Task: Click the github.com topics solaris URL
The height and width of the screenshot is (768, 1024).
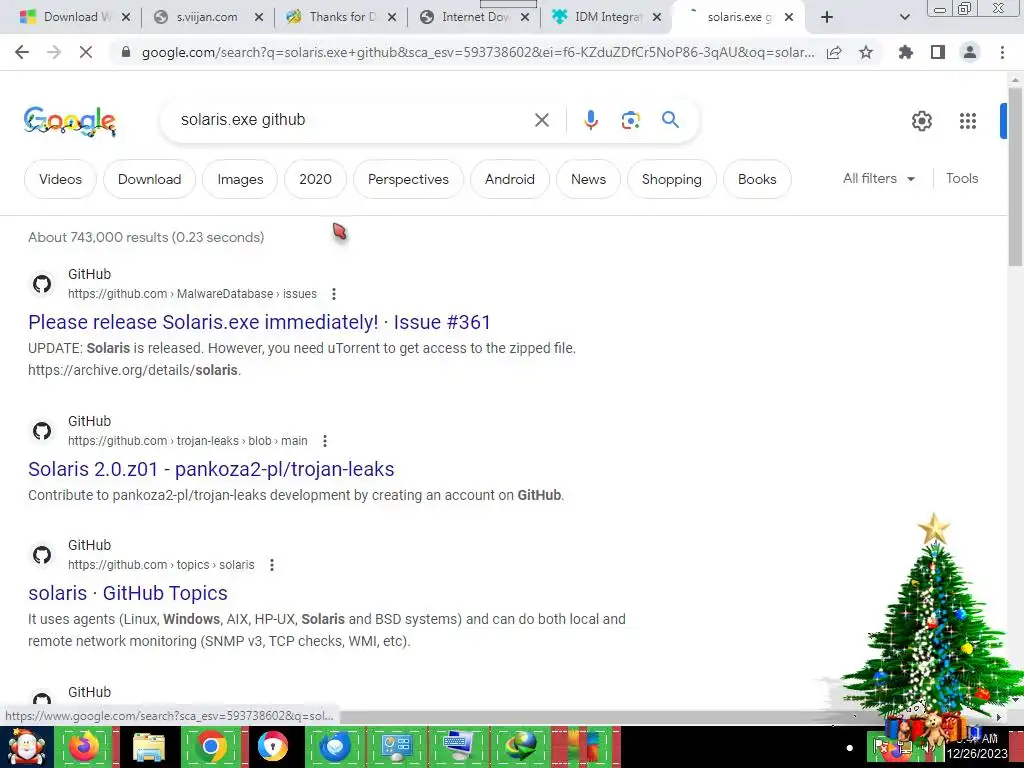Action: [161, 565]
